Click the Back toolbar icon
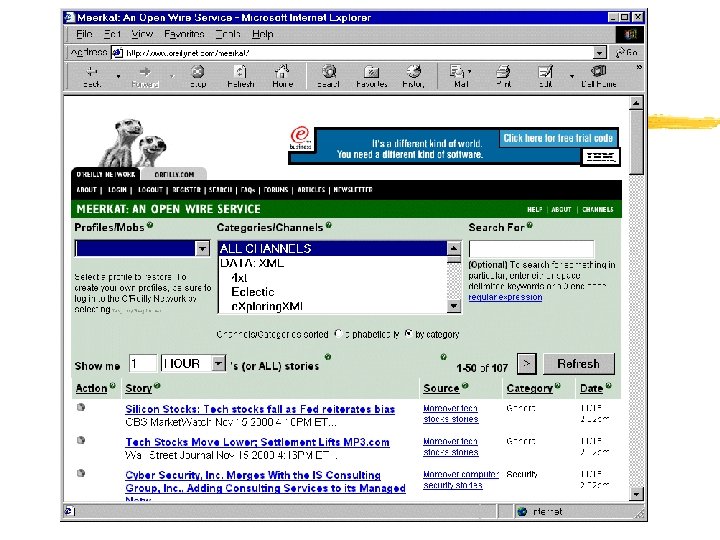This screenshot has height=540, width=720. [92, 72]
